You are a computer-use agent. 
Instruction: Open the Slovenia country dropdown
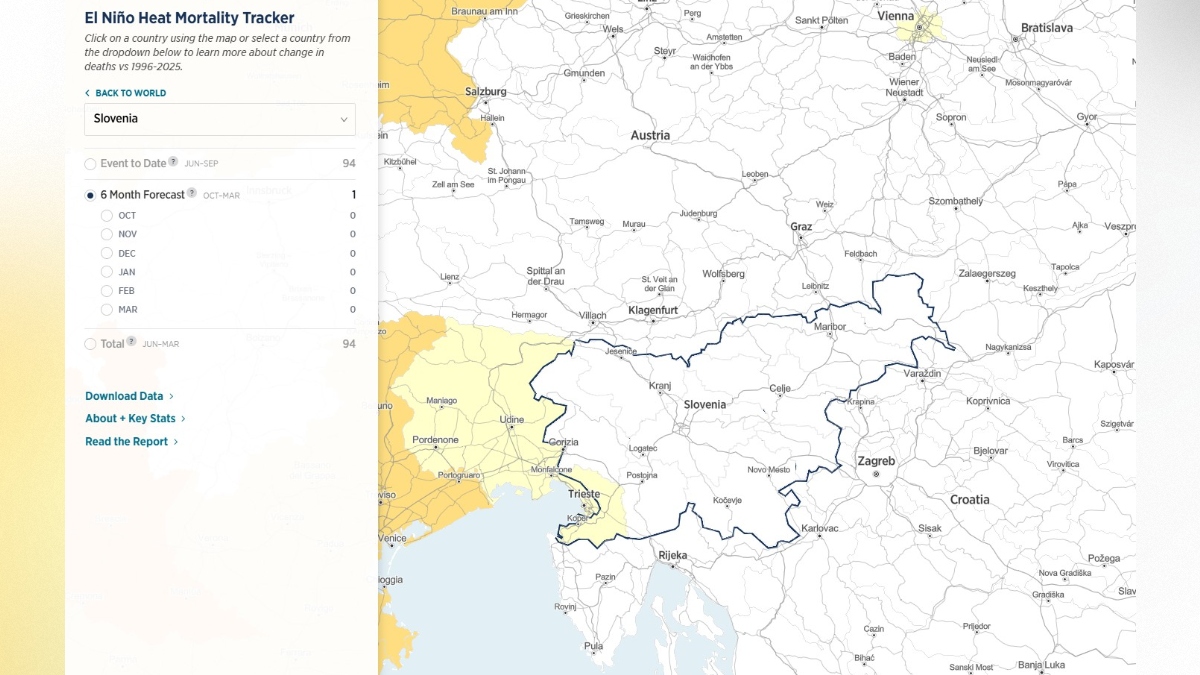pos(220,119)
